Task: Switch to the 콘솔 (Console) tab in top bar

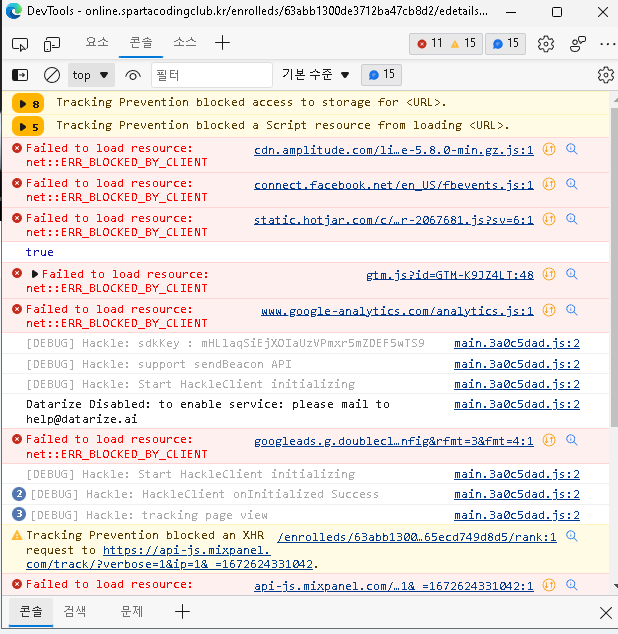Action: point(141,42)
